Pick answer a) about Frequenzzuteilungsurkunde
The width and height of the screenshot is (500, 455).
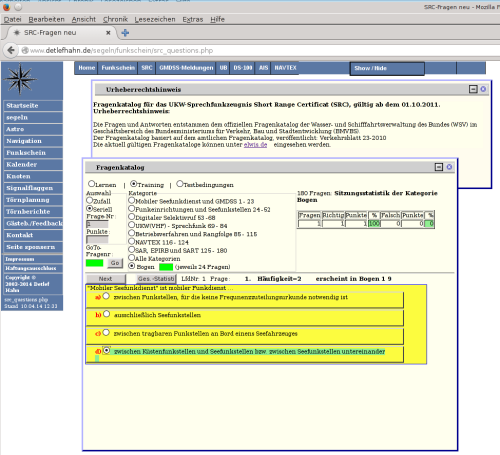(x=106, y=296)
